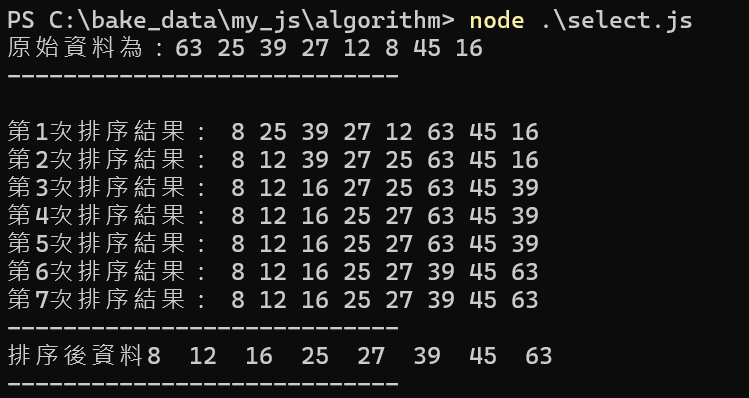Image resolution: width=749 pixels, height=398 pixels.
Task: Click the '第6次排序結果' label
Action: coord(96,272)
